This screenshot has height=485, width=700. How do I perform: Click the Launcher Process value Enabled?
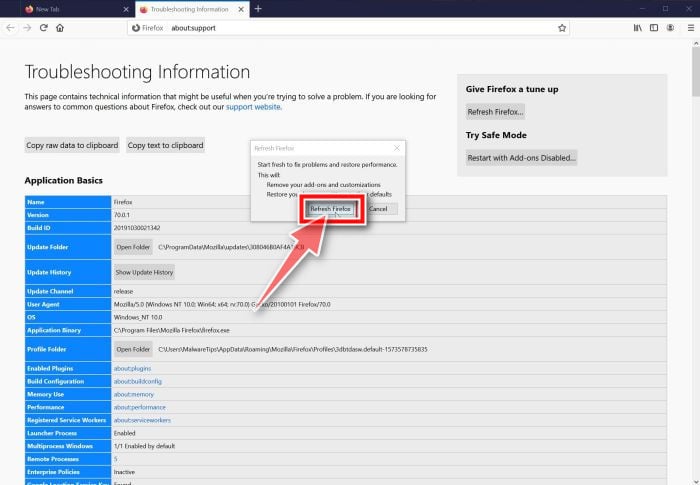125,433
